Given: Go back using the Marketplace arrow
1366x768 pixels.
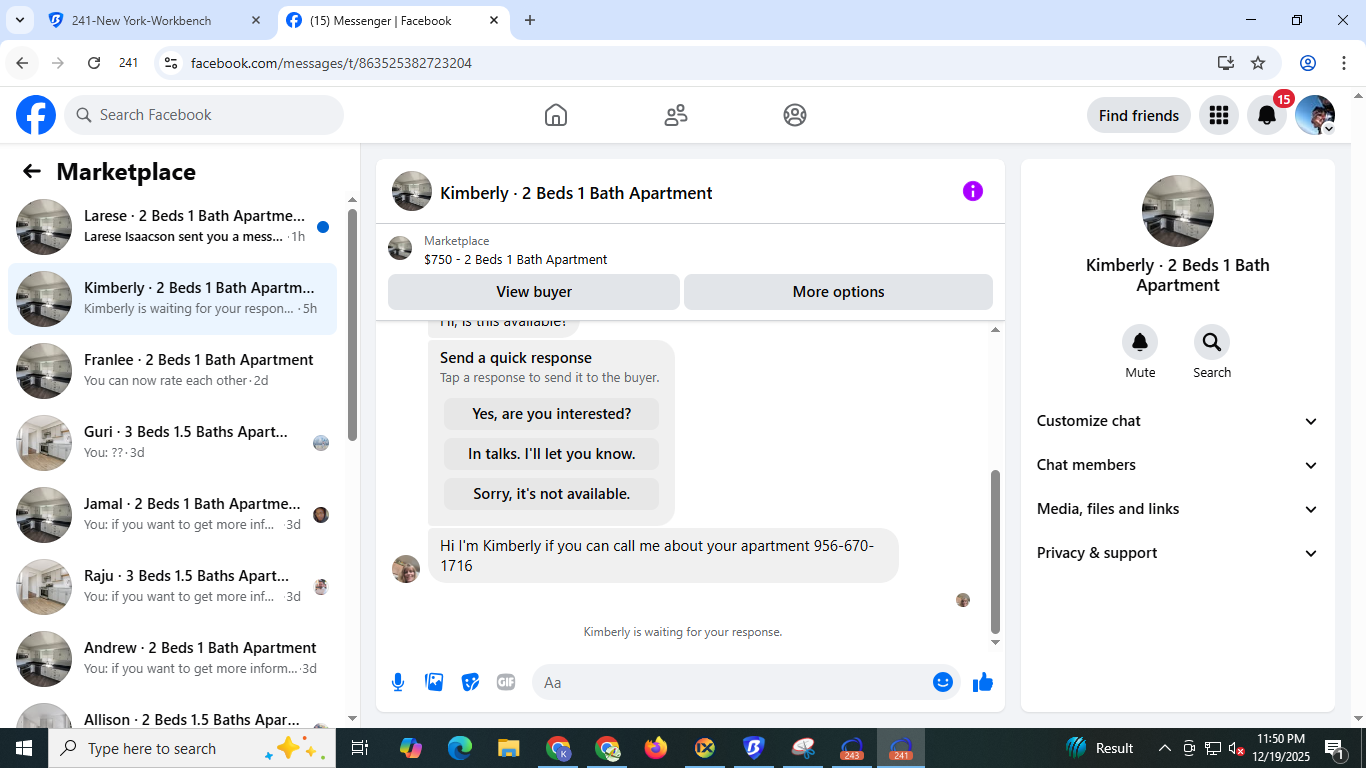Looking at the screenshot, I should (32, 171).
